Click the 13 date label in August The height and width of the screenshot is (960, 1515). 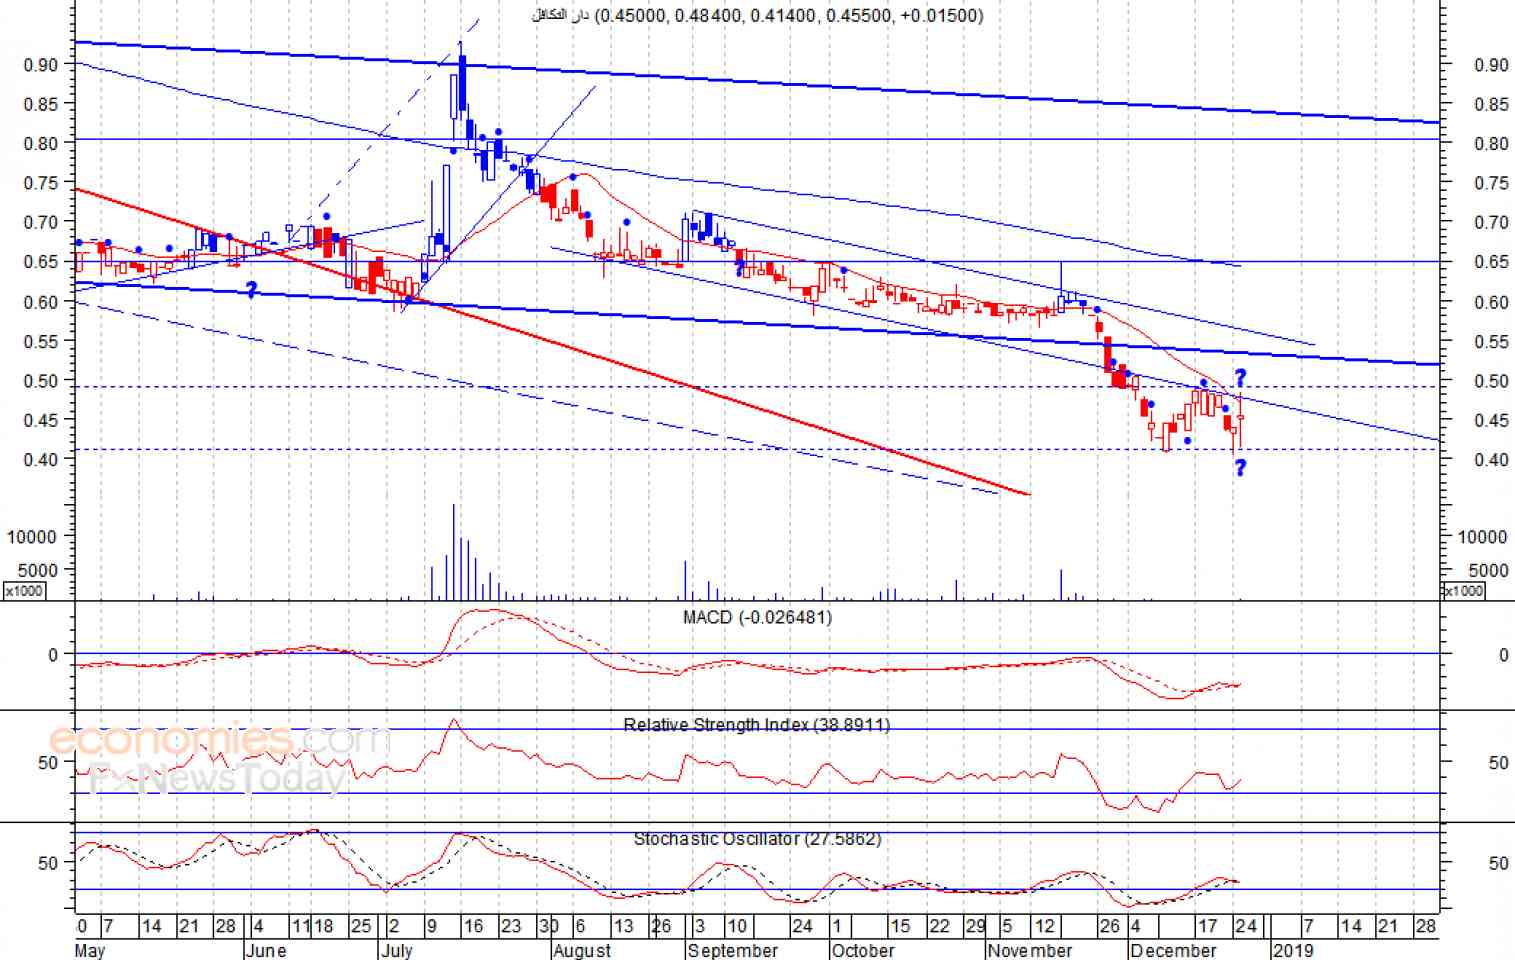623,926
